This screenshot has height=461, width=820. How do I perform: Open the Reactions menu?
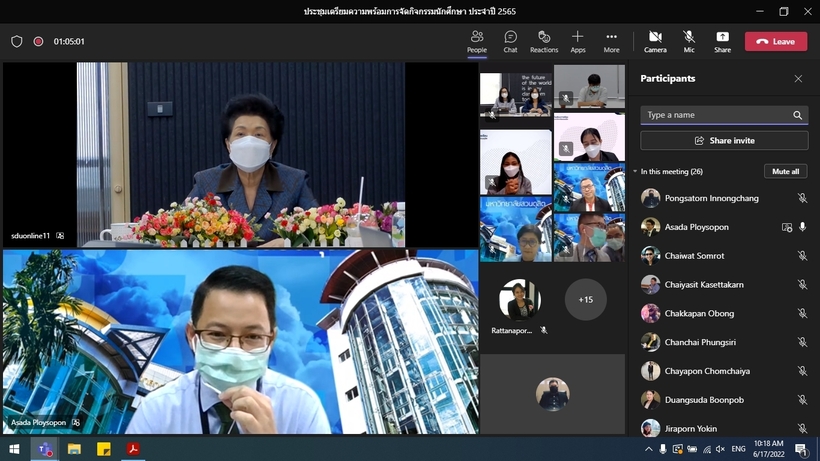pyautogui.click(x=544, y=42)
